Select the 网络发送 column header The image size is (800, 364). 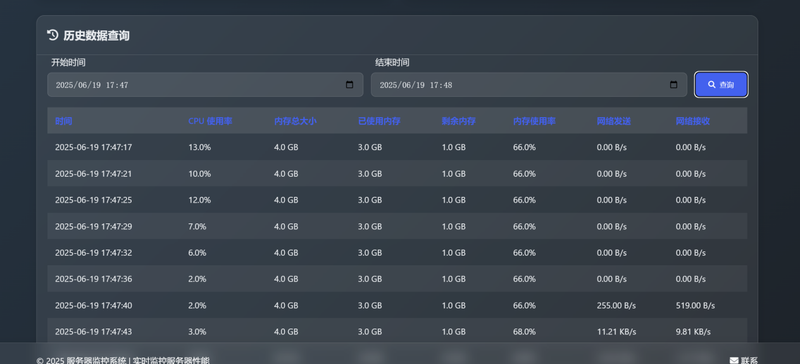[x=614, y=121]
